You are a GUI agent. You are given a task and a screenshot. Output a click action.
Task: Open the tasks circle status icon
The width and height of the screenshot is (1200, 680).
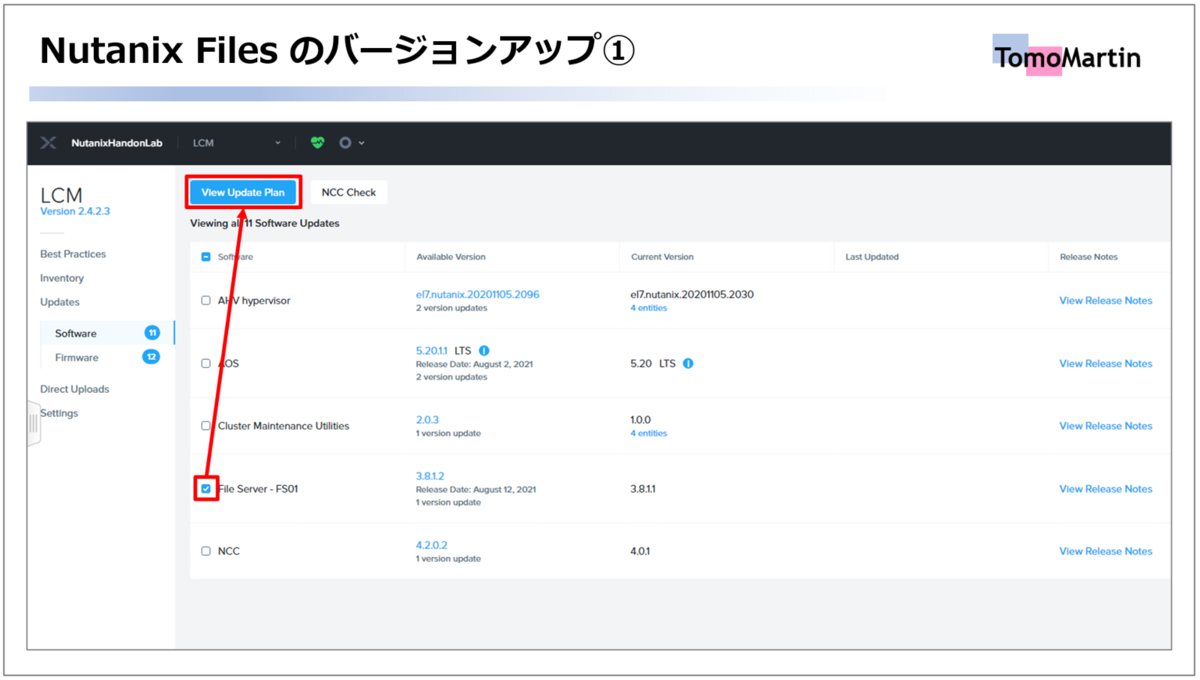pyautogui.click(x=345, y=143)
